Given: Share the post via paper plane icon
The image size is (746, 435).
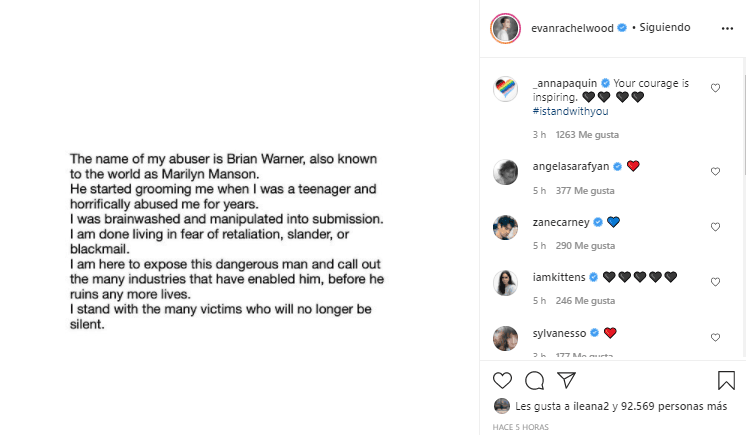Looking at the screenshot, I should pyautogui.click(x=566, y=380).
